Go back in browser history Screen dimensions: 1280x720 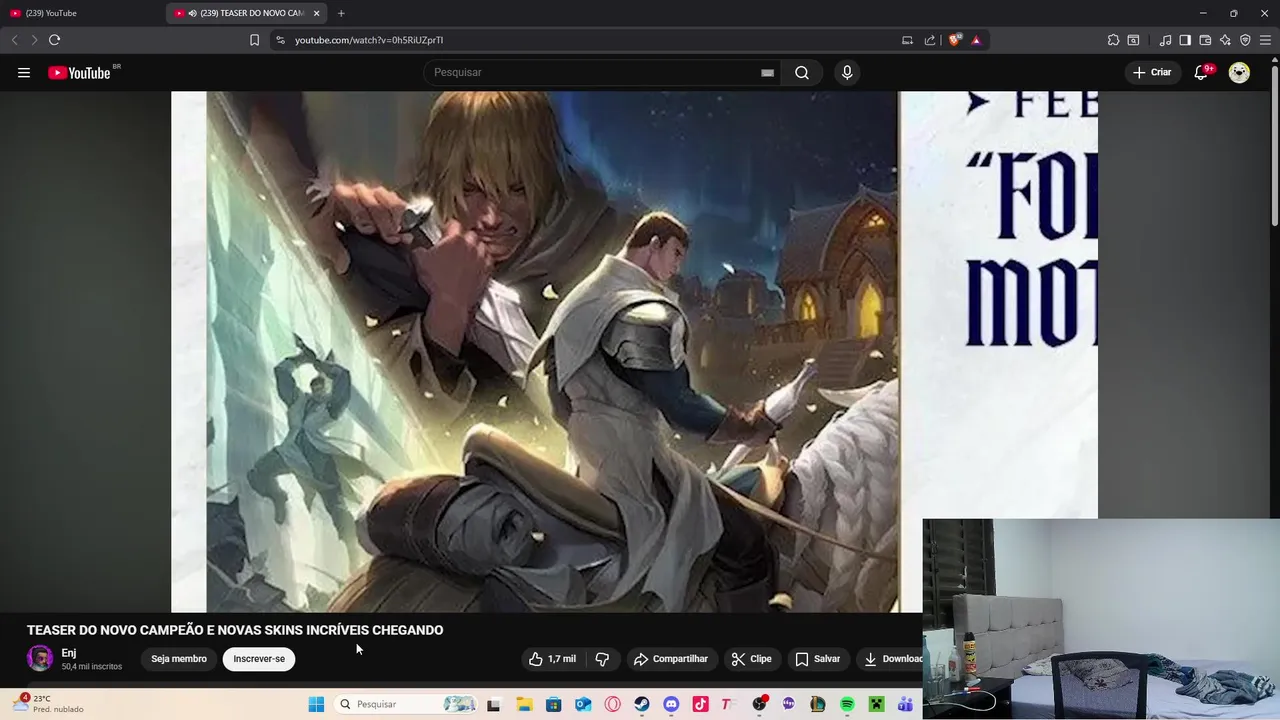point(14,40)
